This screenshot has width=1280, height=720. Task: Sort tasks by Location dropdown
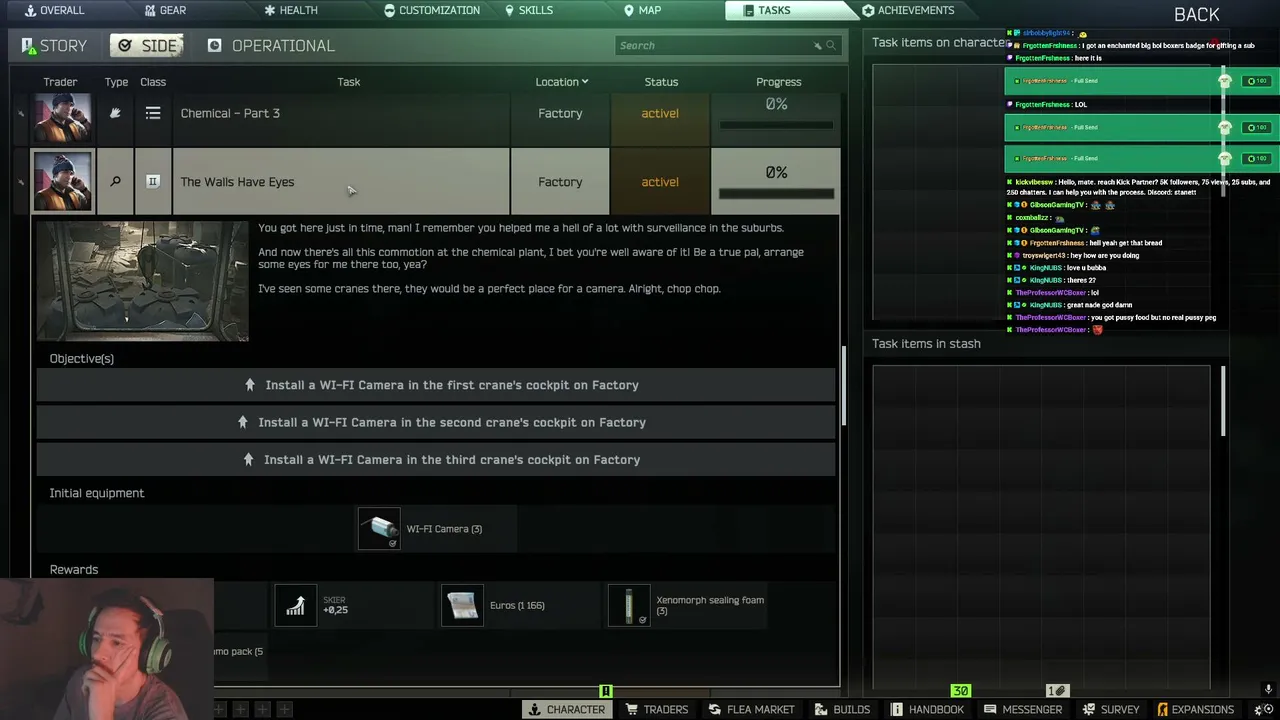tap(561, 82)
